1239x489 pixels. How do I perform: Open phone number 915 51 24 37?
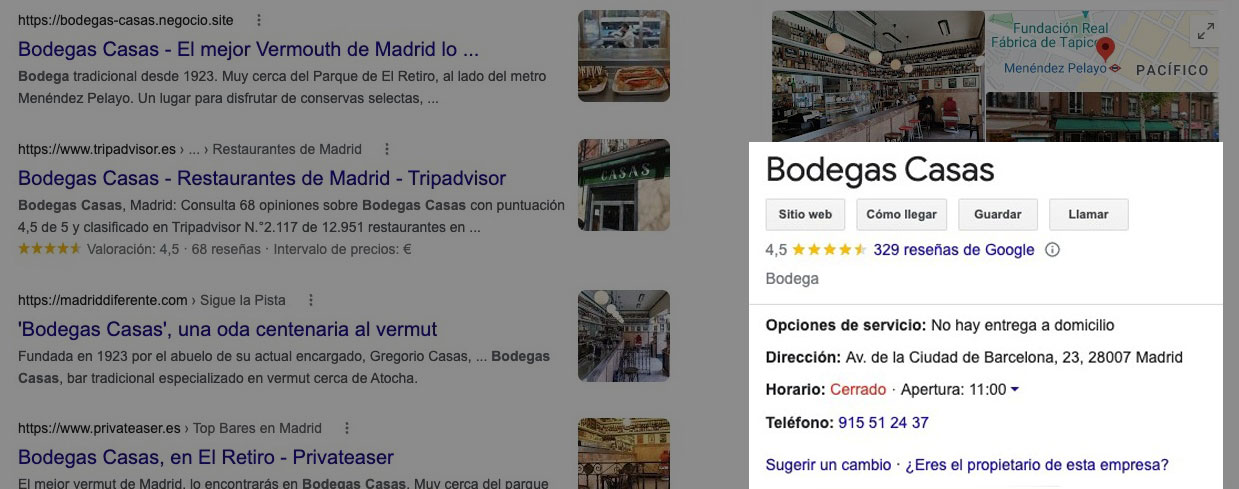(883, 423)
